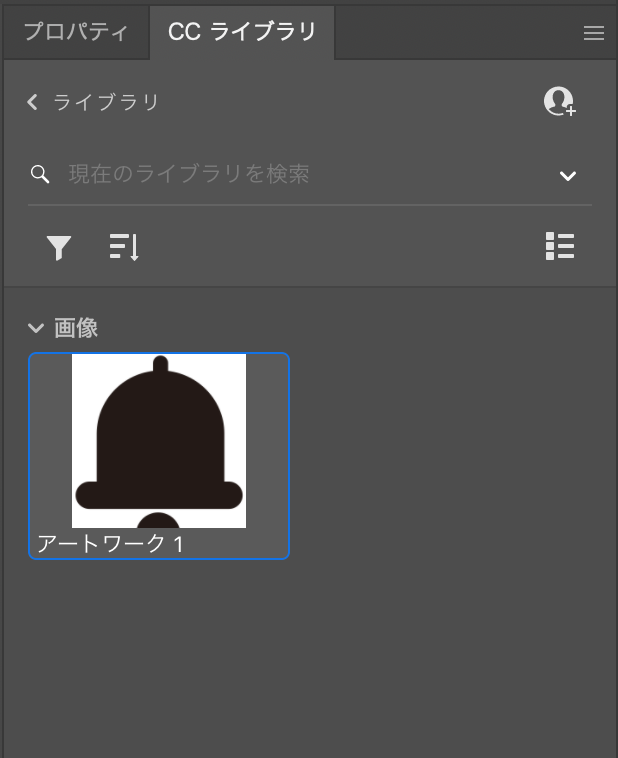The height and width of the screenshot is (758, 618).
Task: Click the 画像 section heading
Action: tap(76, 328)
